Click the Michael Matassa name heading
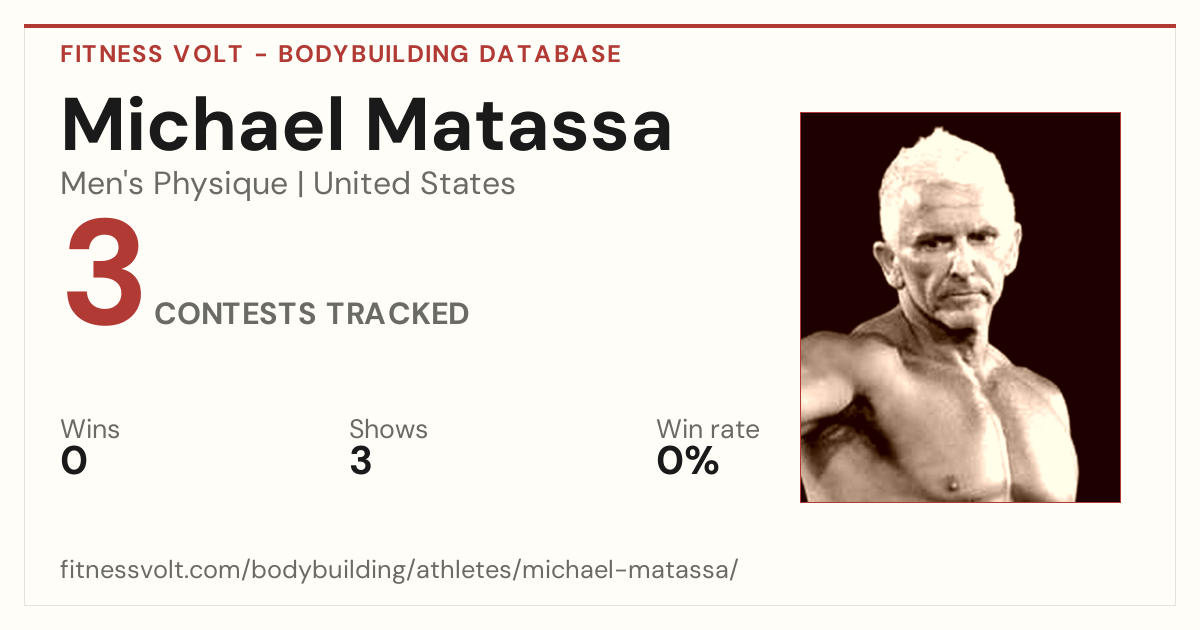1200x630 pixels. [366, 124]
